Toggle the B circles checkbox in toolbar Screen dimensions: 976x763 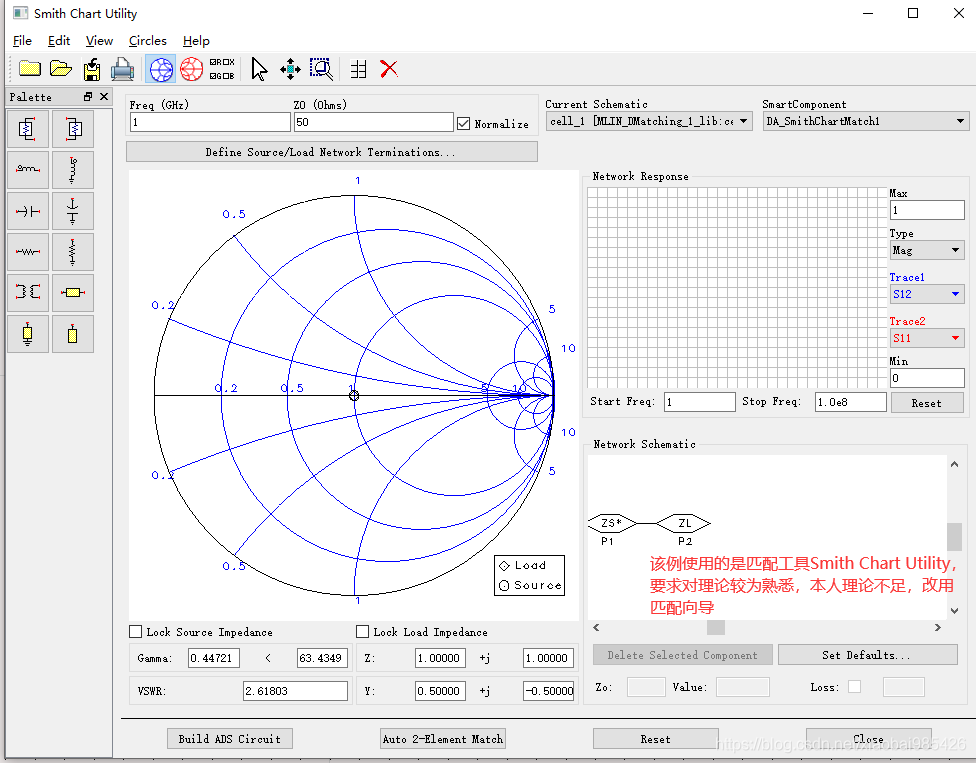(227, 76)
